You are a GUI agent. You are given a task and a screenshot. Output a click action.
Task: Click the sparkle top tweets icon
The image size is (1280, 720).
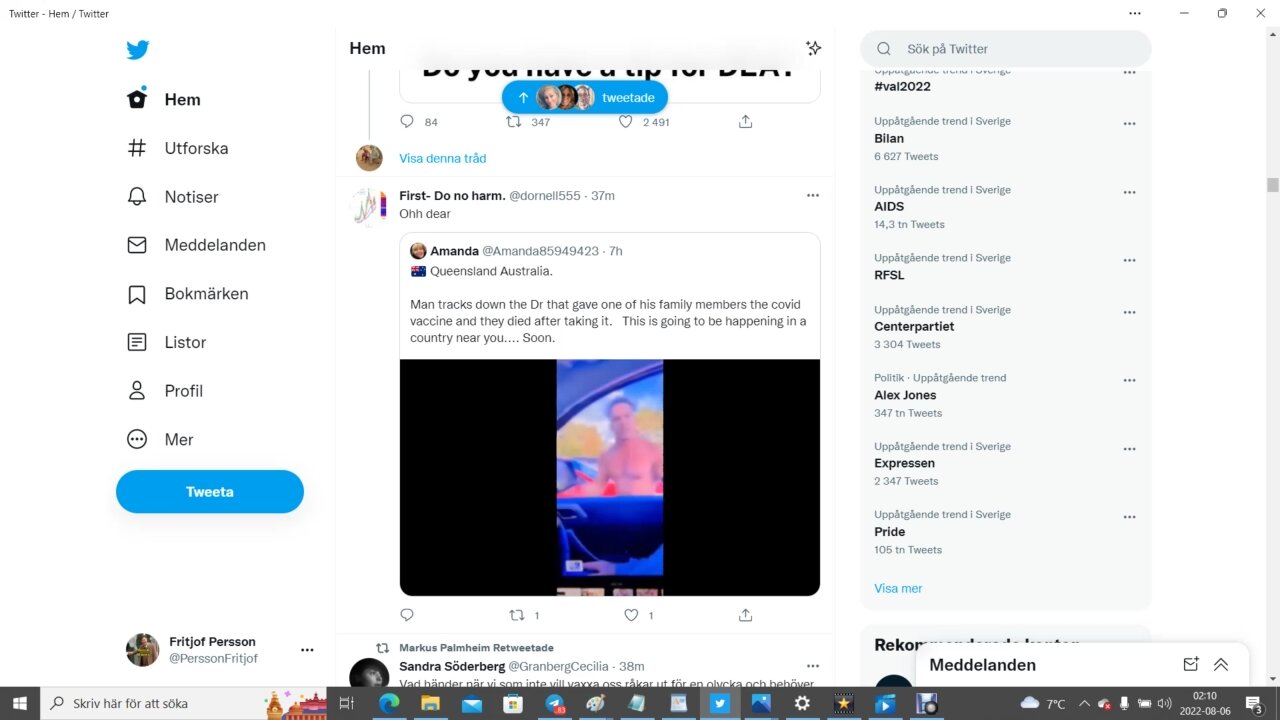click(x=814, y=48)
